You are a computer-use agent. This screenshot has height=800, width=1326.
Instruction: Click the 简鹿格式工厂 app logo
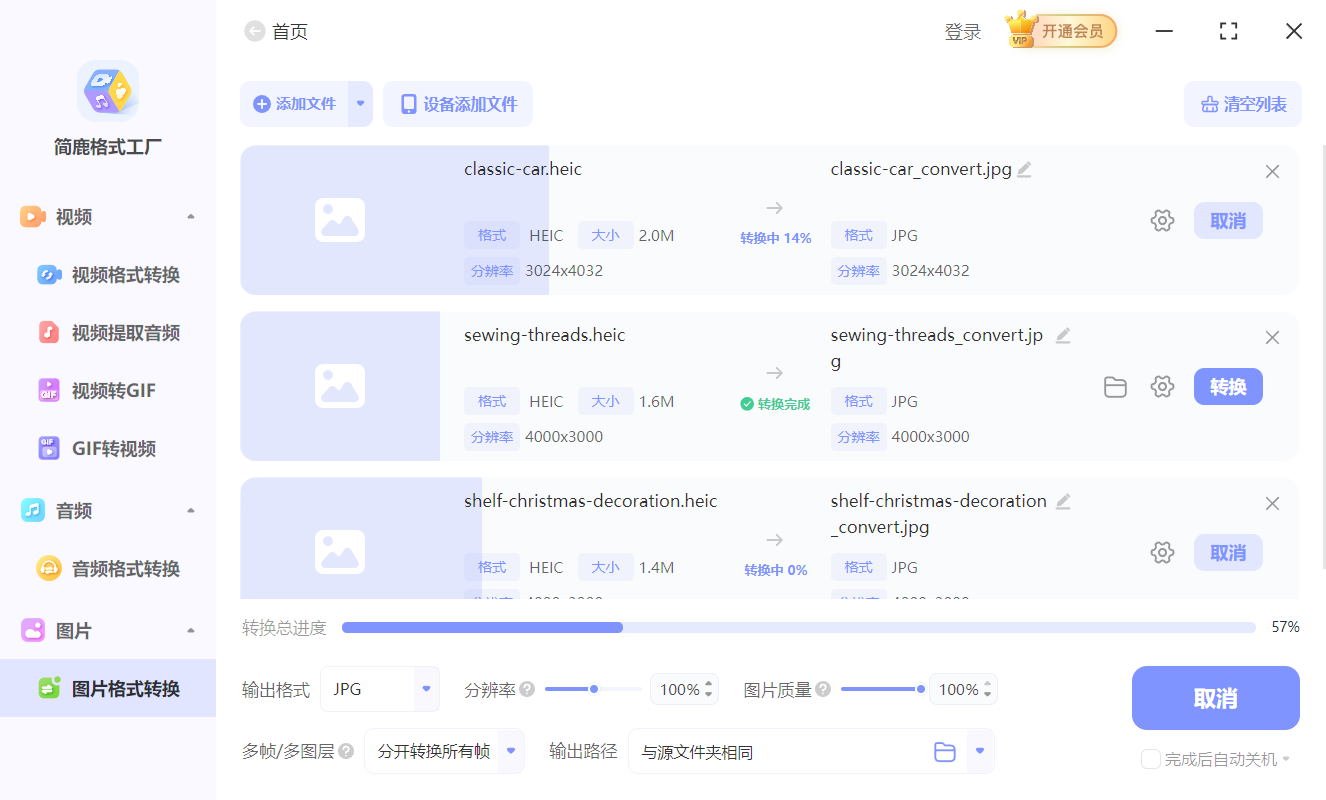pyautogui.click(x=108, y=91)
